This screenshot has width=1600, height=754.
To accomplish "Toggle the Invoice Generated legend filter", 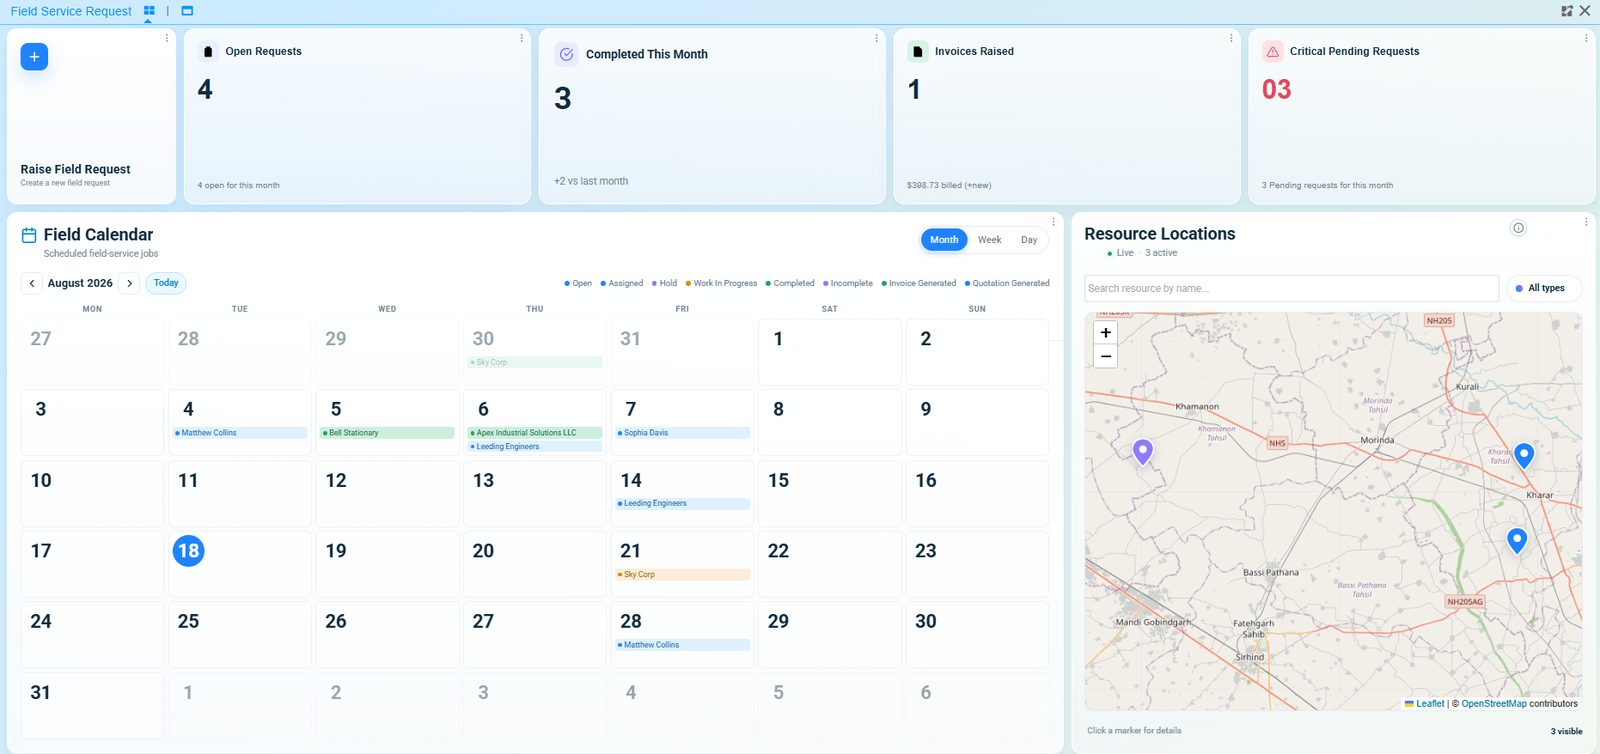I will point(919,283).
